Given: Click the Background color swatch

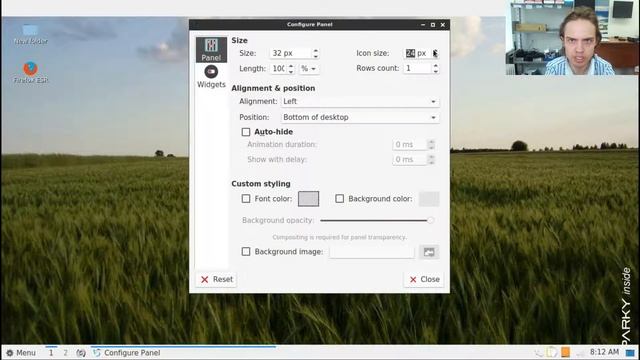Looking at the screenshot, I should click(x=429, y=199).
